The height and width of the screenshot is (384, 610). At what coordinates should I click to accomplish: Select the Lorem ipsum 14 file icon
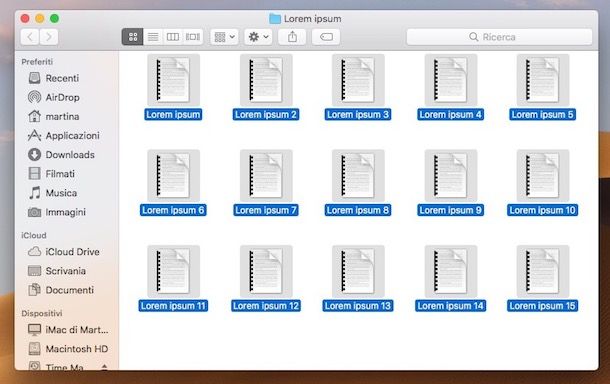tap(450, 271)
